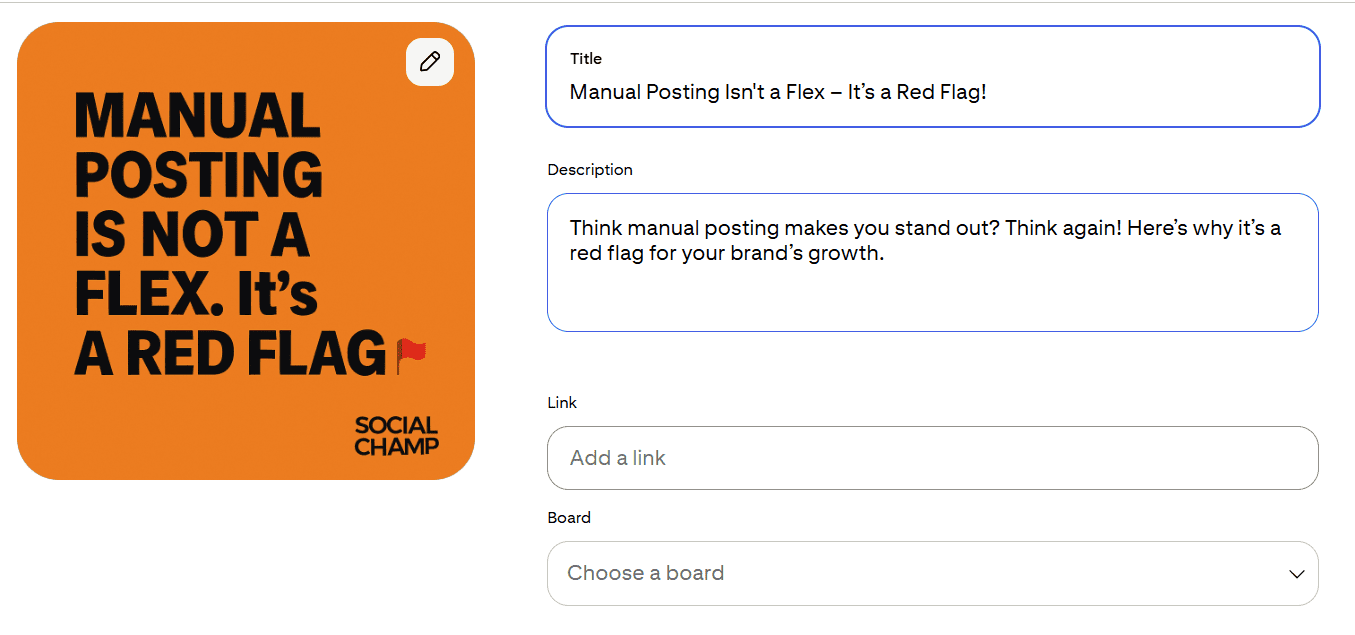This screenshot has height=635, width=1355.
Task: Click after "brand's growth." in the description
Action: 887,254
